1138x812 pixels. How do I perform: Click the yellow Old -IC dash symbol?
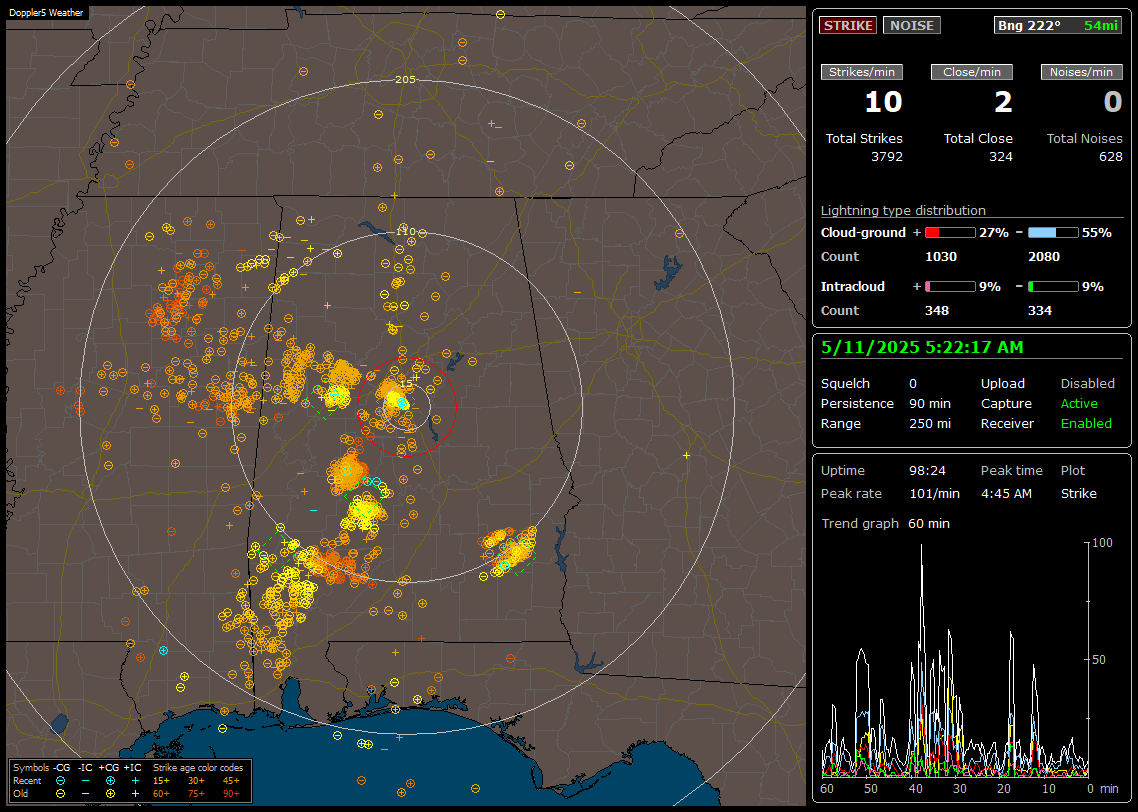(x=86, y=794)
